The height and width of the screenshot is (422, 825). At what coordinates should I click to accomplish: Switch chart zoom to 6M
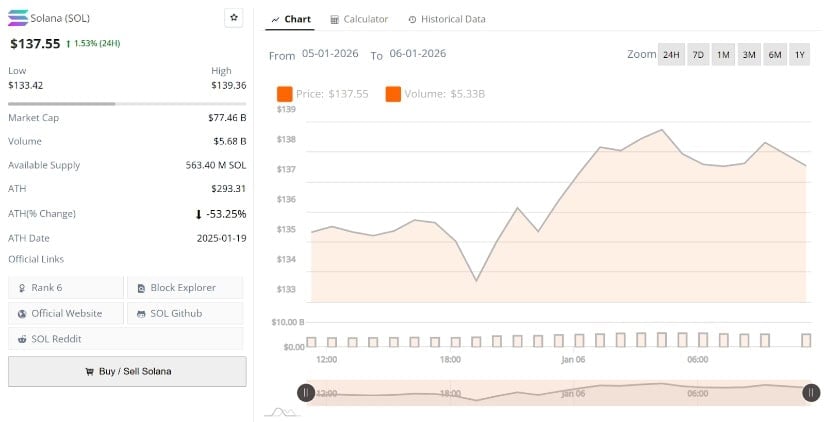(x=774, y=55)
